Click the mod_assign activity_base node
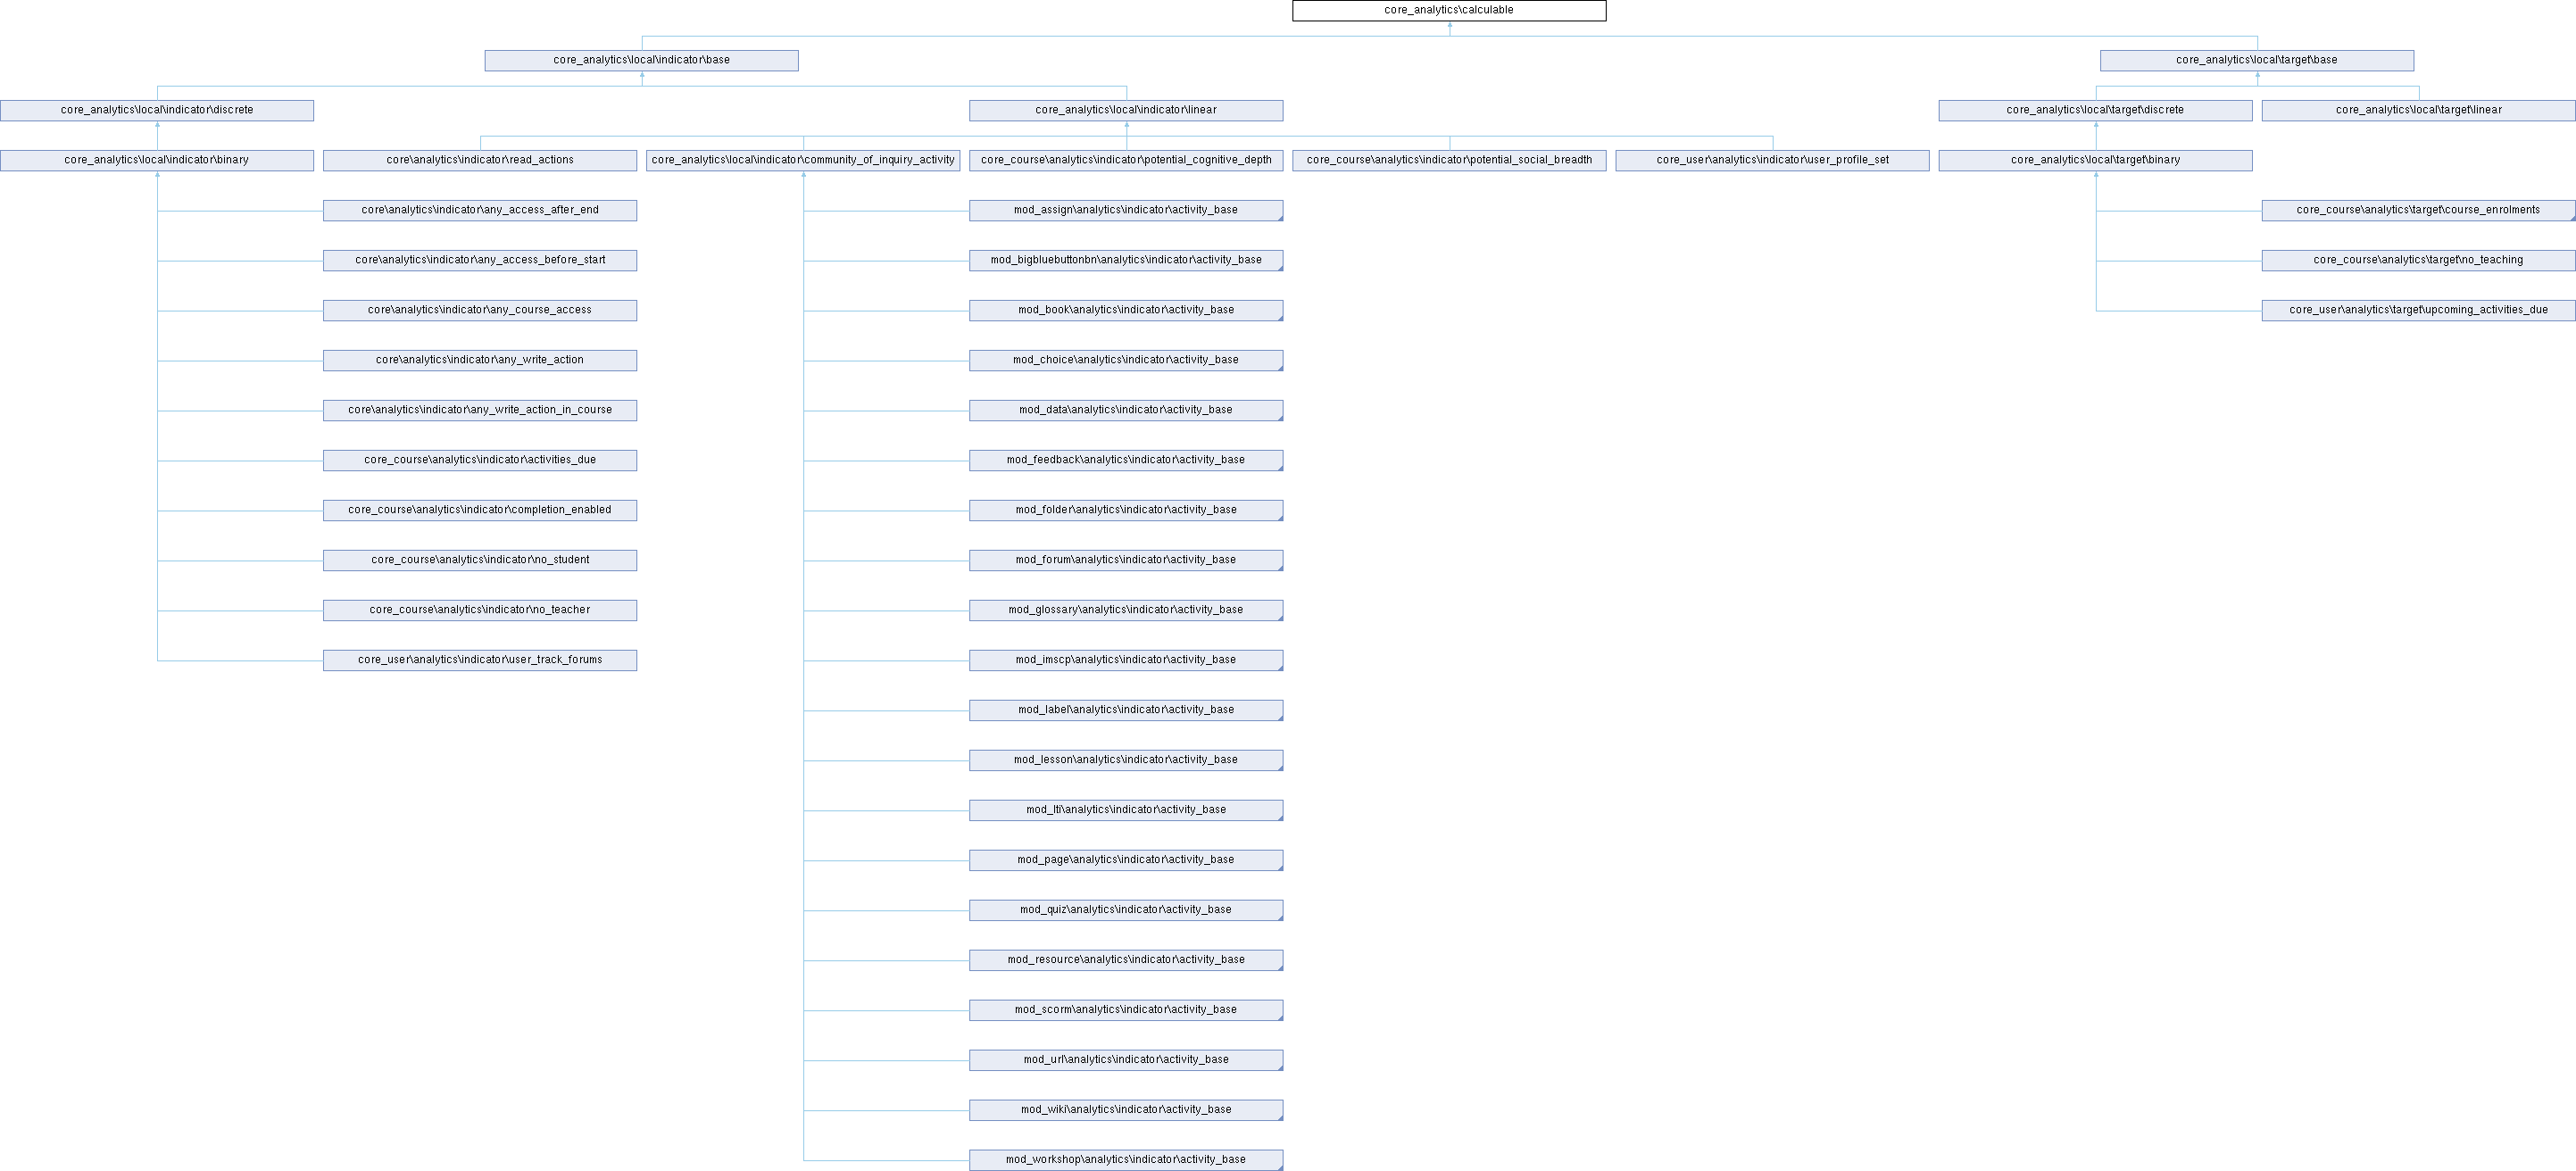Viewport: 2576px width, 1171px height. point(1125,210)
